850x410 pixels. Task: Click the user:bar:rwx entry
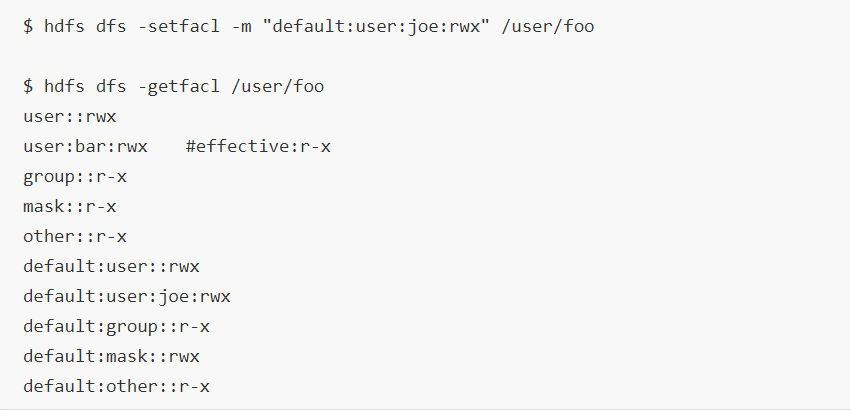point(85,147)
